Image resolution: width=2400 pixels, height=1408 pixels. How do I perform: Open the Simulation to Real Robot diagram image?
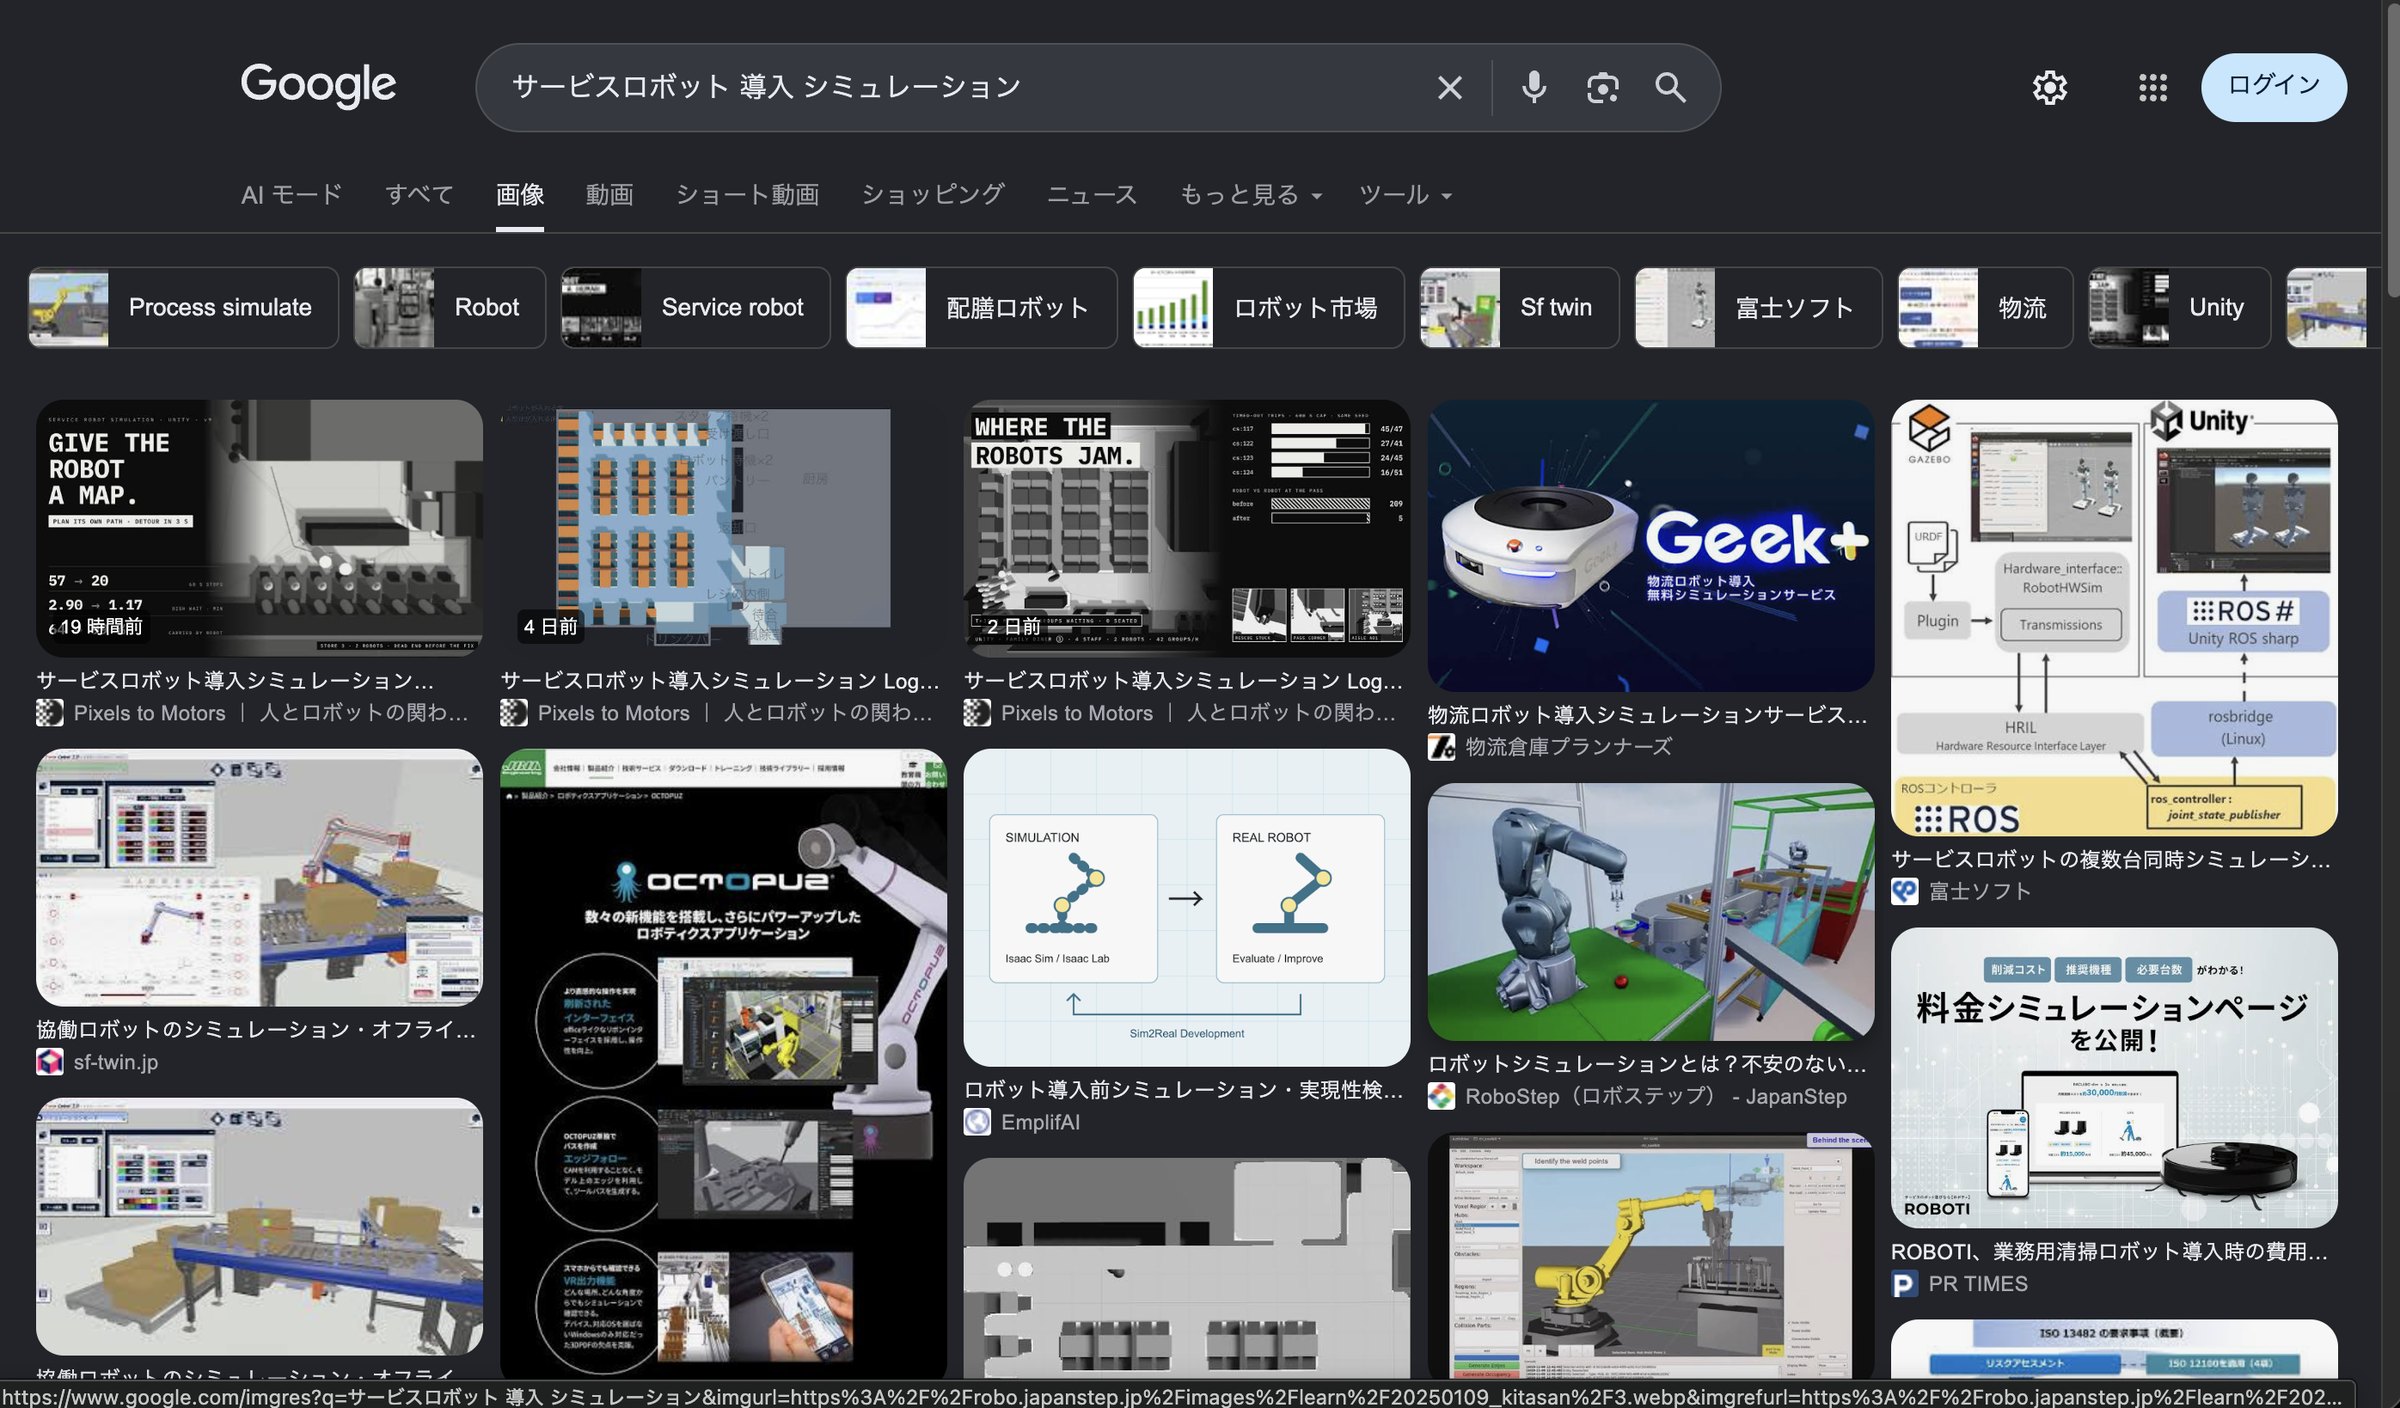pyautogui.click(x=1187, y=907)
